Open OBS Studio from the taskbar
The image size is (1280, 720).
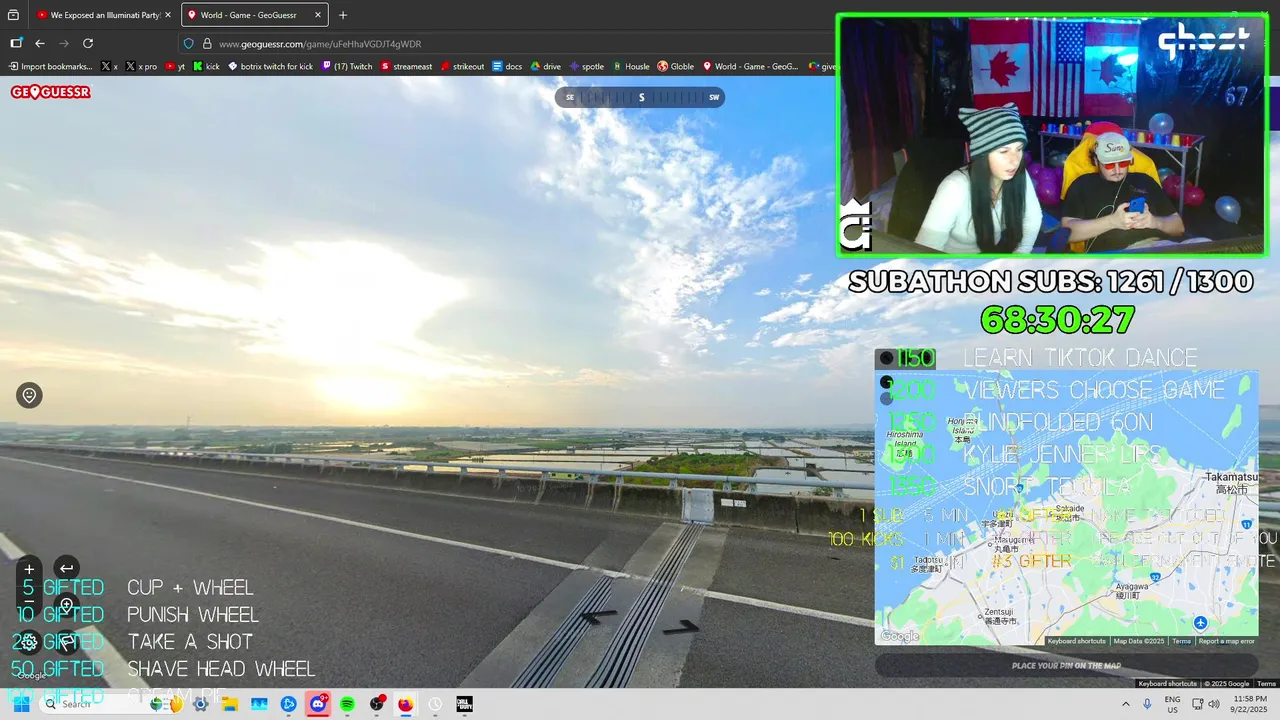(377, 704)
